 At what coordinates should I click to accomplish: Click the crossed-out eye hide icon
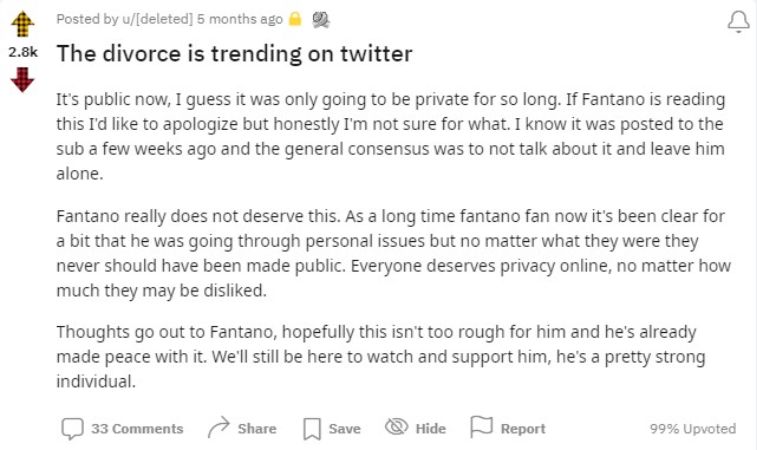(x=396, y=427)
